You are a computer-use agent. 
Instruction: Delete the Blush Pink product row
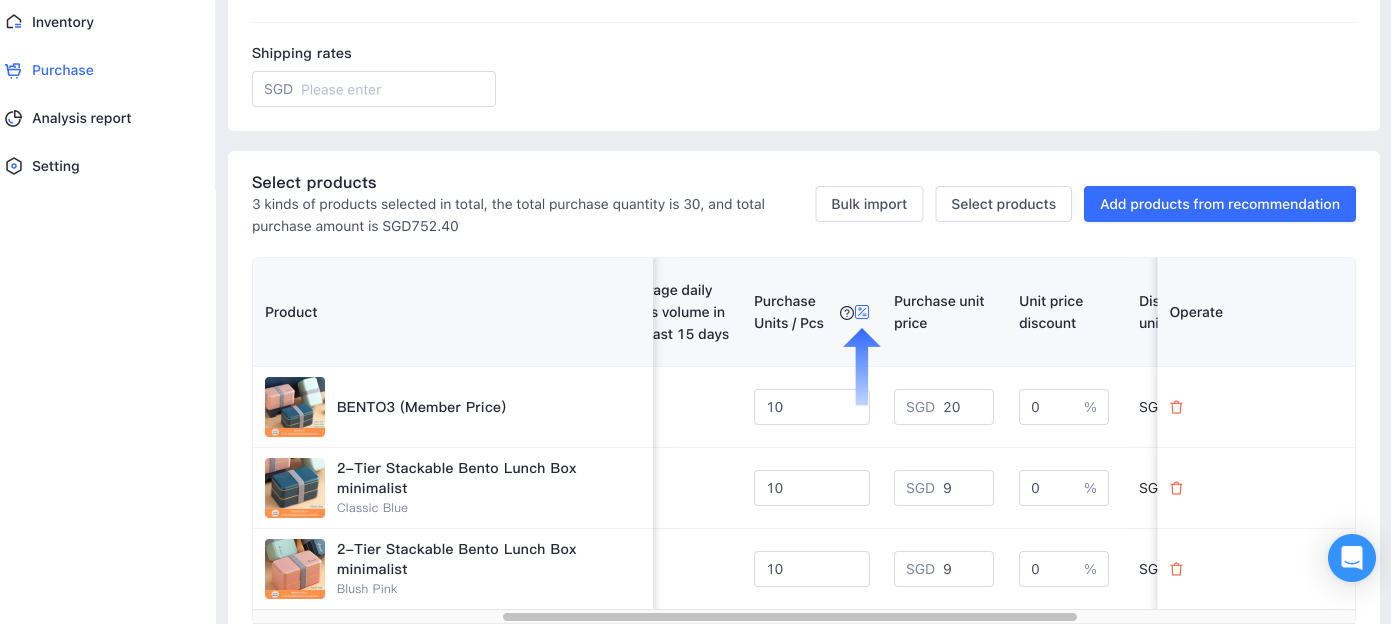coord(1176,569)
